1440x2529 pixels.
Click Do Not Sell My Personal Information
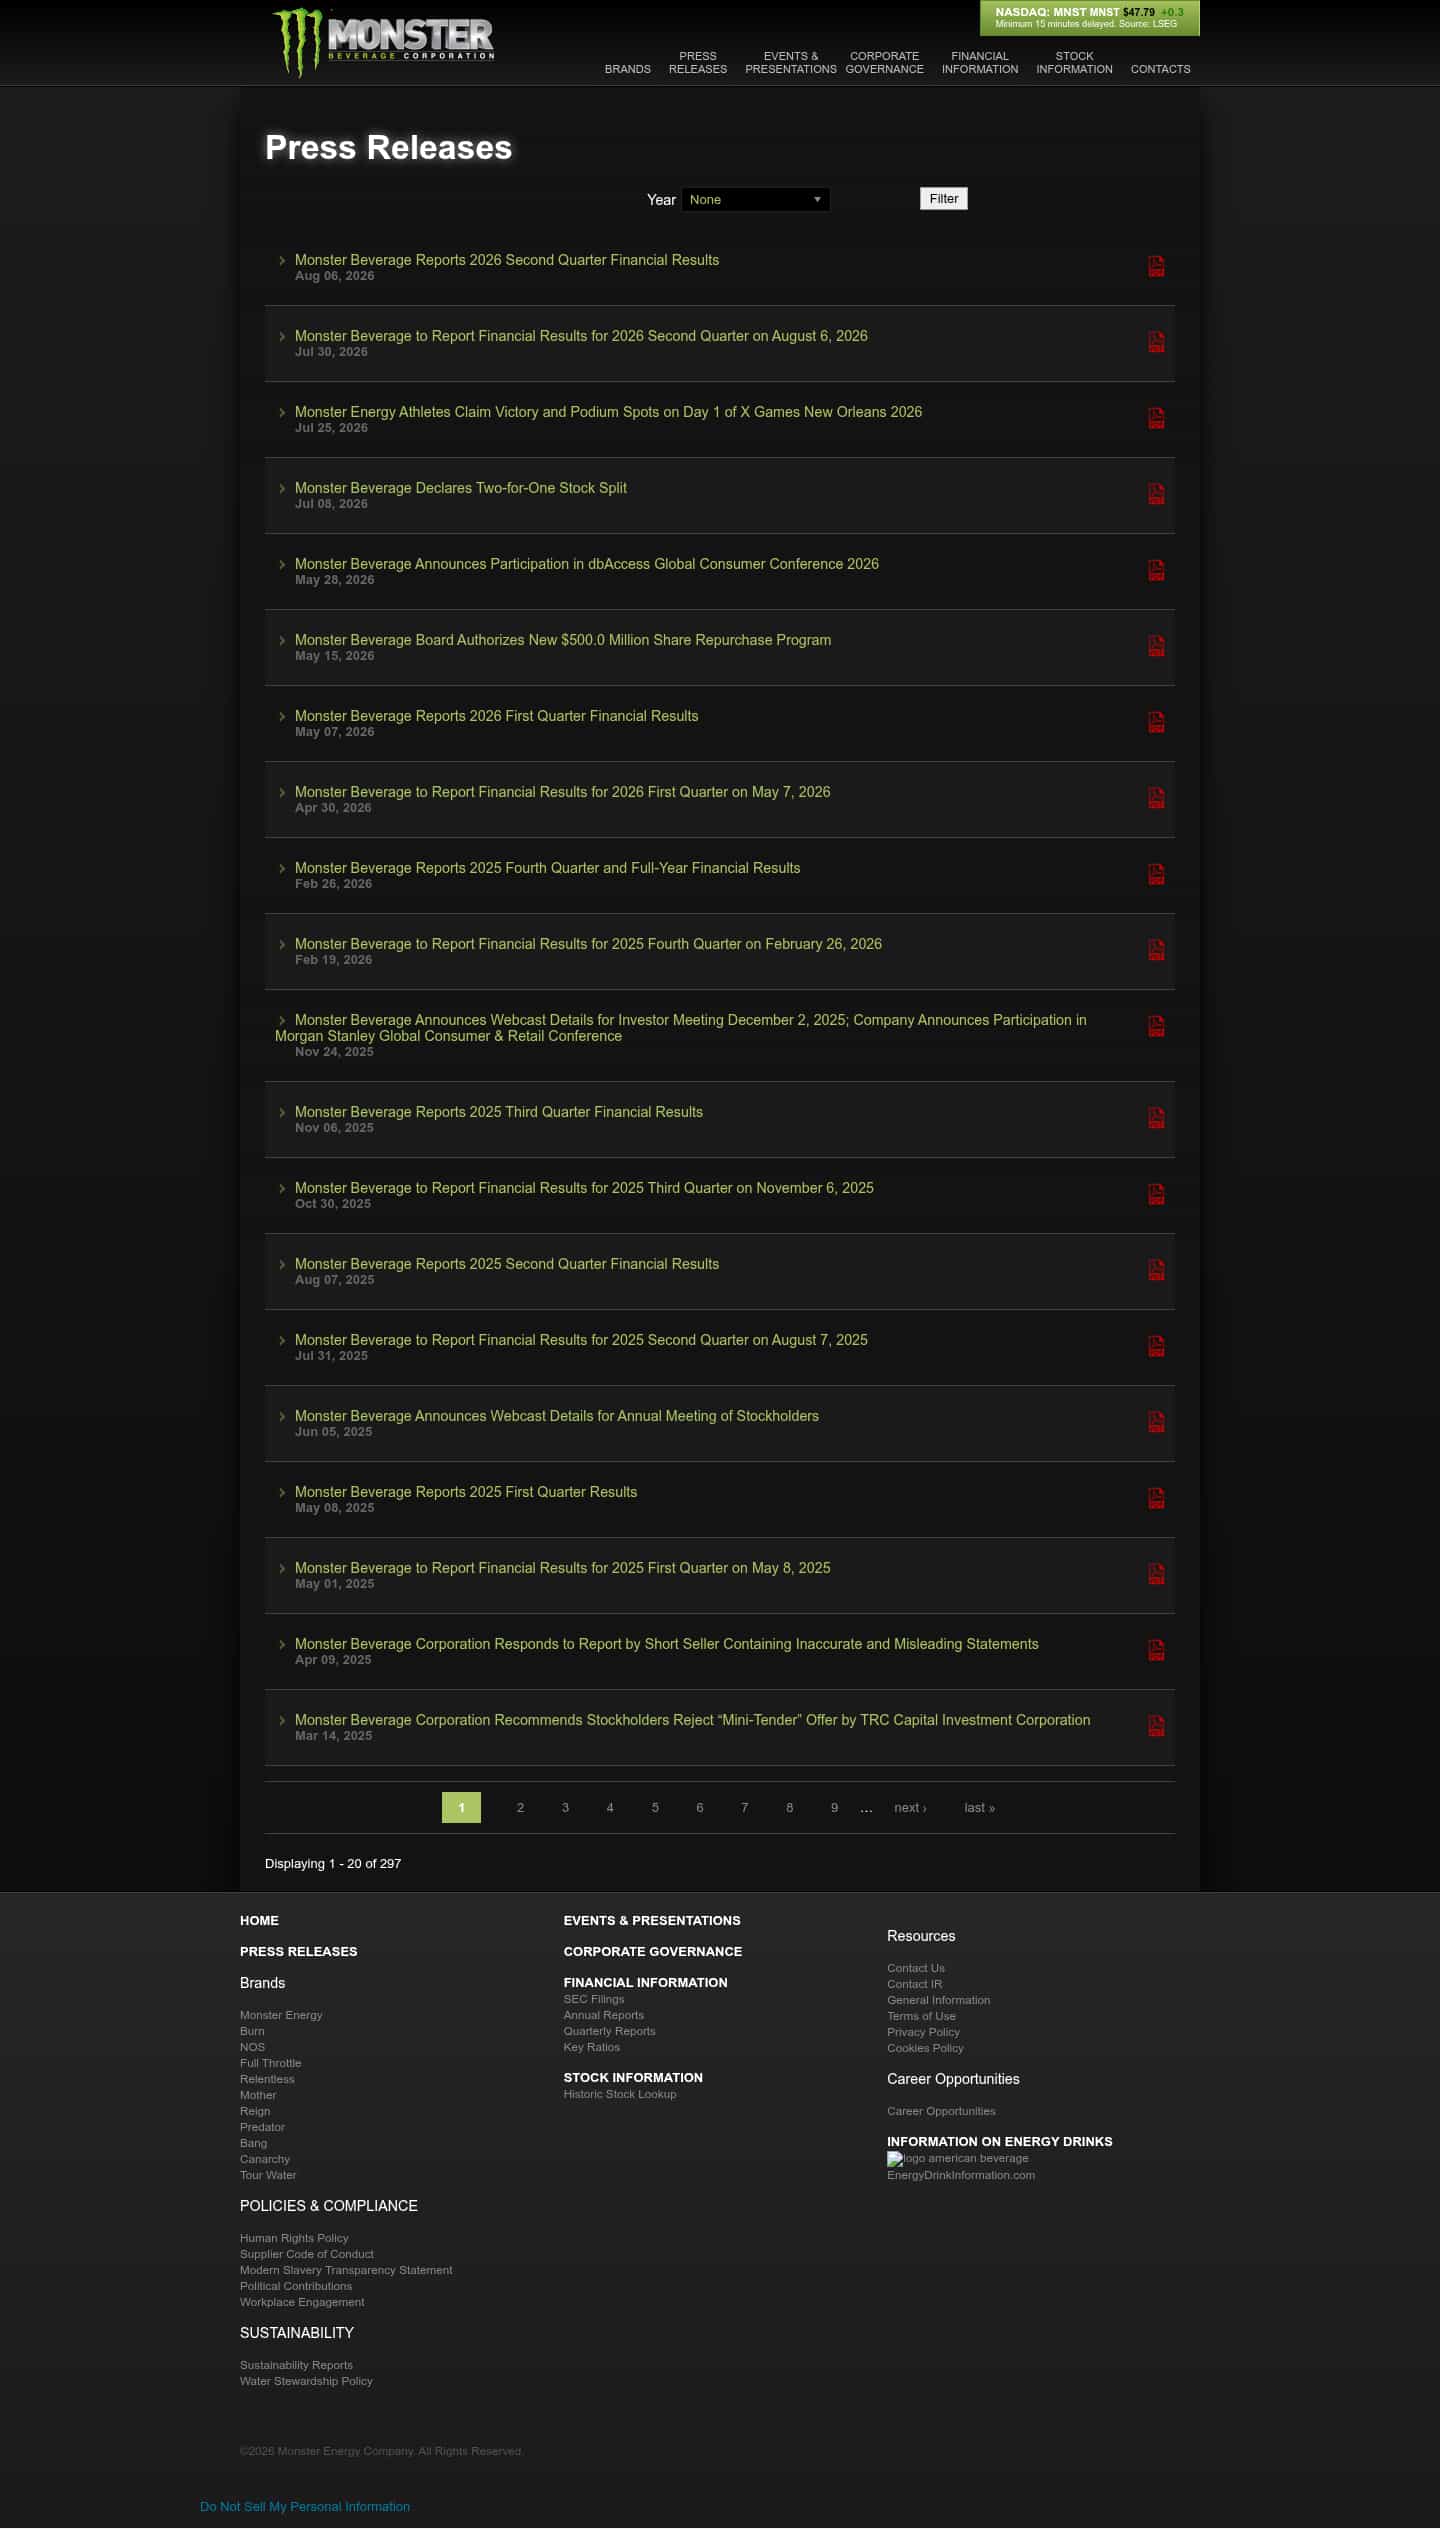click(305, 2506)
